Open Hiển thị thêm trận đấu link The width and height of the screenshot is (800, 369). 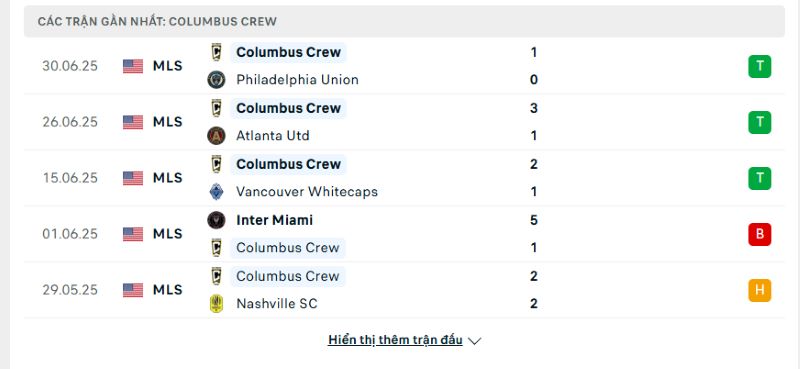[x=395, y=340]
